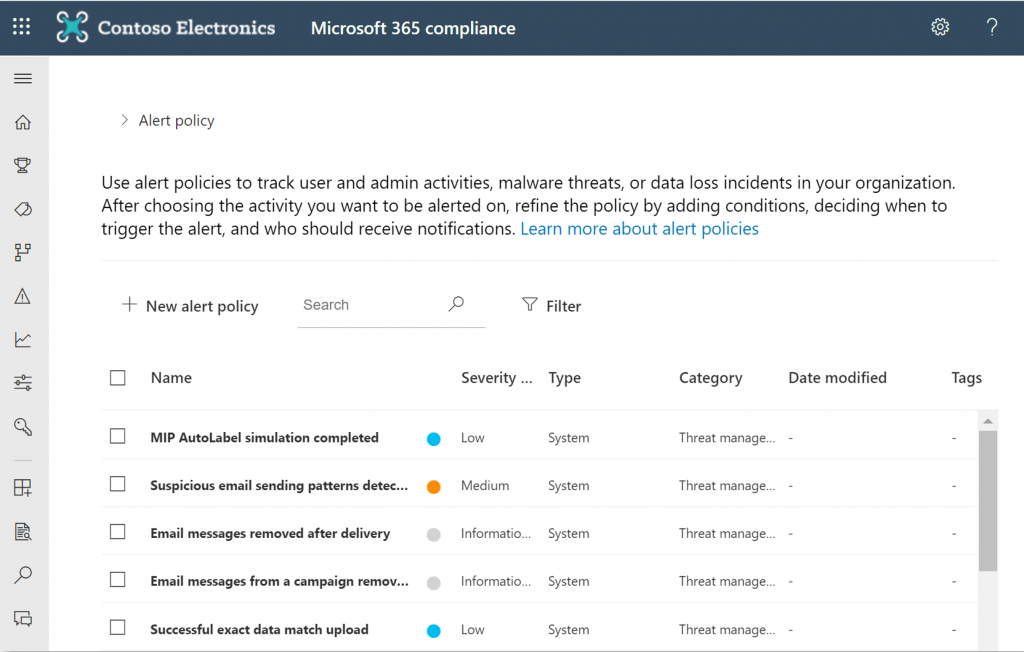Sort by the Tags column header

[x=967, y=378]
